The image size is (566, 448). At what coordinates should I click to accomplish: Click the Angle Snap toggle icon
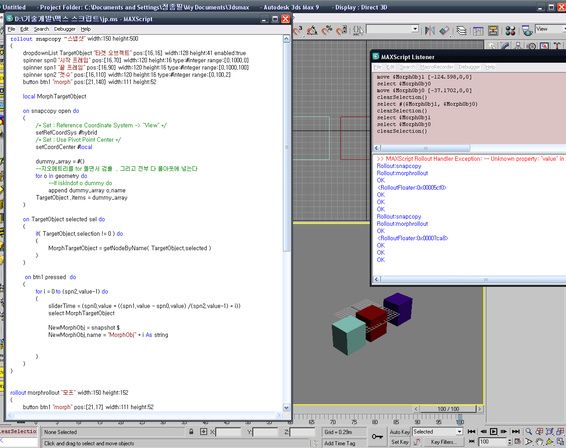312,30
